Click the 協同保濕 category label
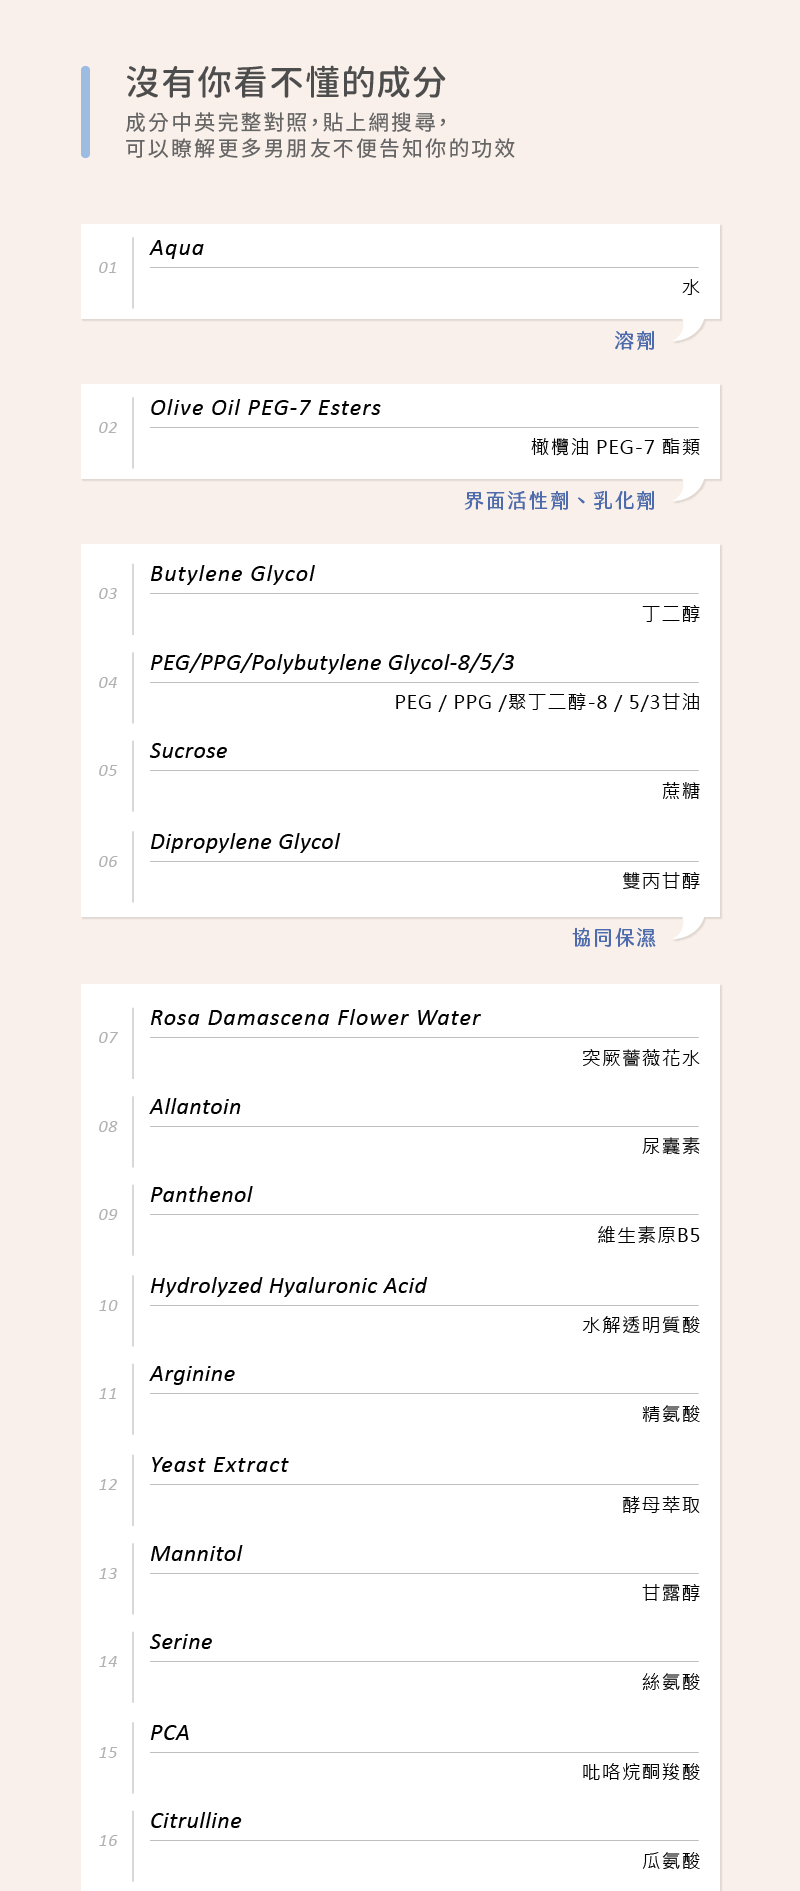 (614, 938)
